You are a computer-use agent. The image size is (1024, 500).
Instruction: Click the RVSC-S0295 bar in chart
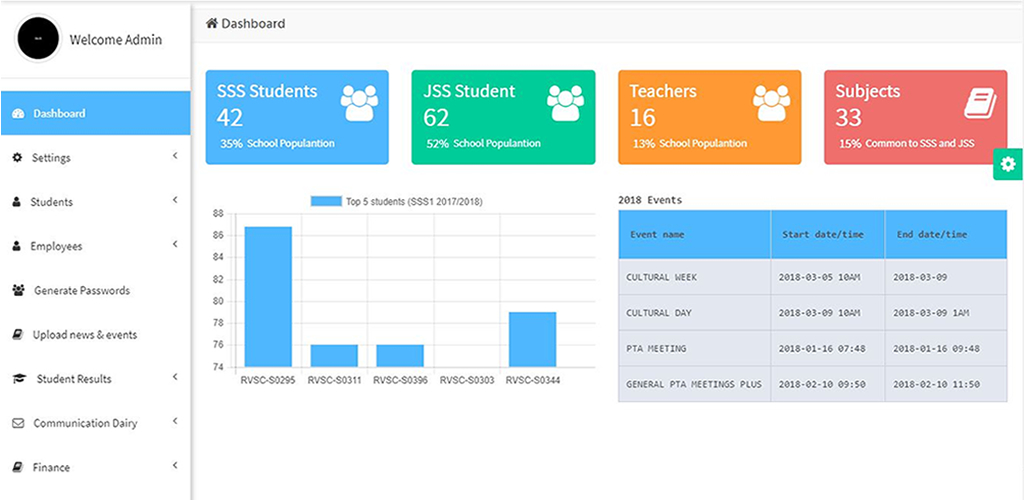pos(268,297)
